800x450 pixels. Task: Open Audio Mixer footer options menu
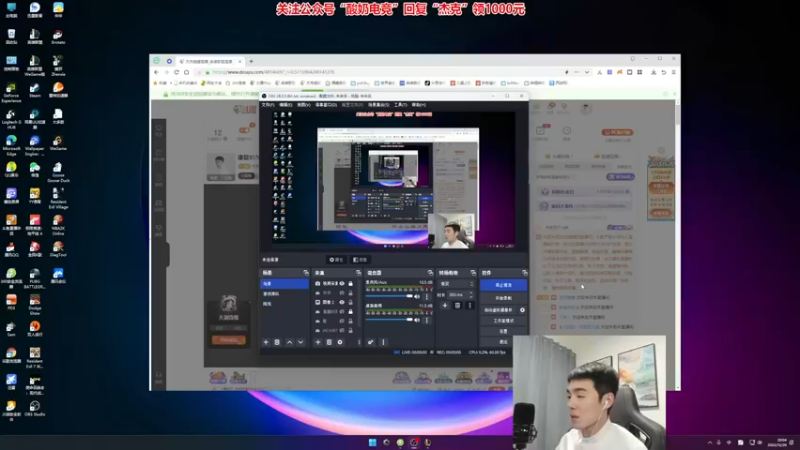click(x=383, y=342)
